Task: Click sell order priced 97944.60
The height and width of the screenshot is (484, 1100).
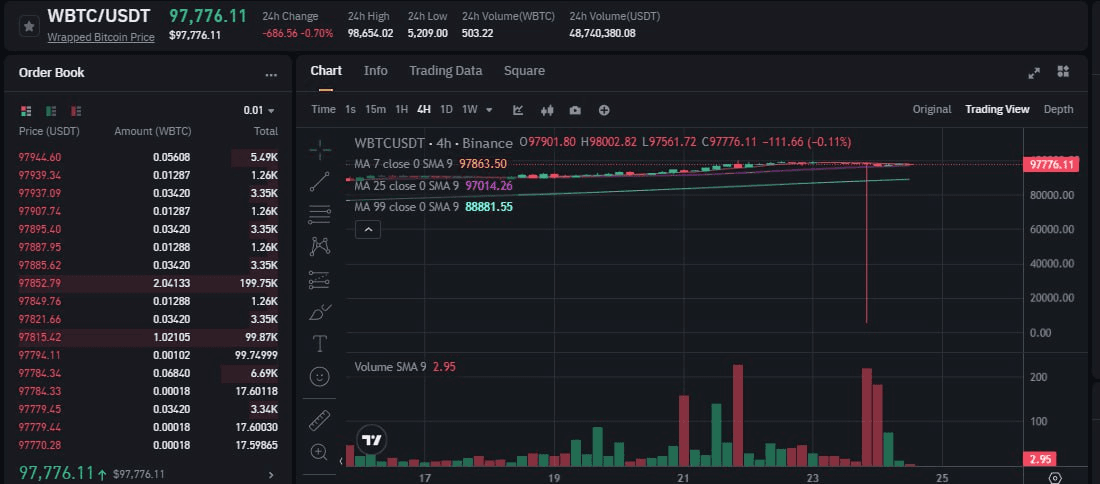Action: 148,157
